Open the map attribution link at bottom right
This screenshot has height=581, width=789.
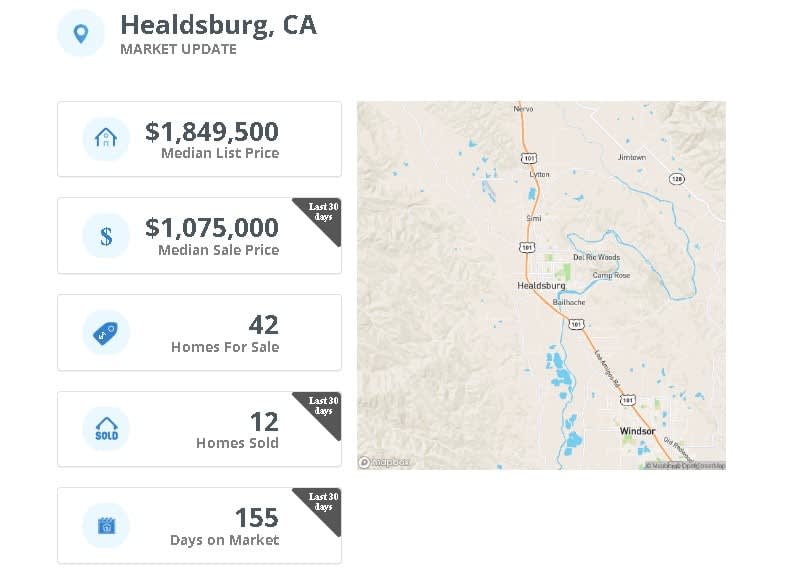click(x=685, y=466)
